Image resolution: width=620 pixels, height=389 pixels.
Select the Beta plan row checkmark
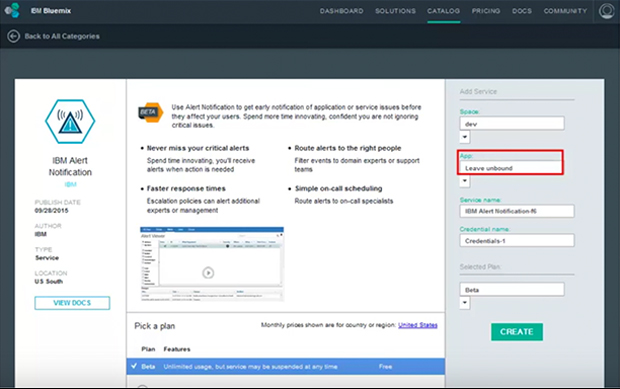tap(134, 366)
